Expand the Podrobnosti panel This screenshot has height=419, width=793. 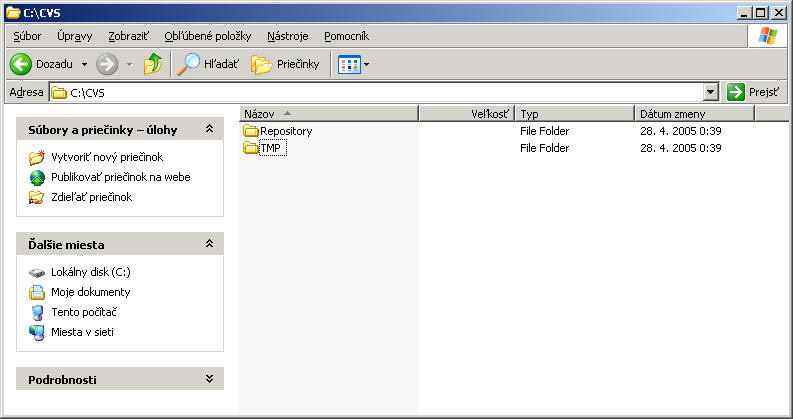pos(209,379)
